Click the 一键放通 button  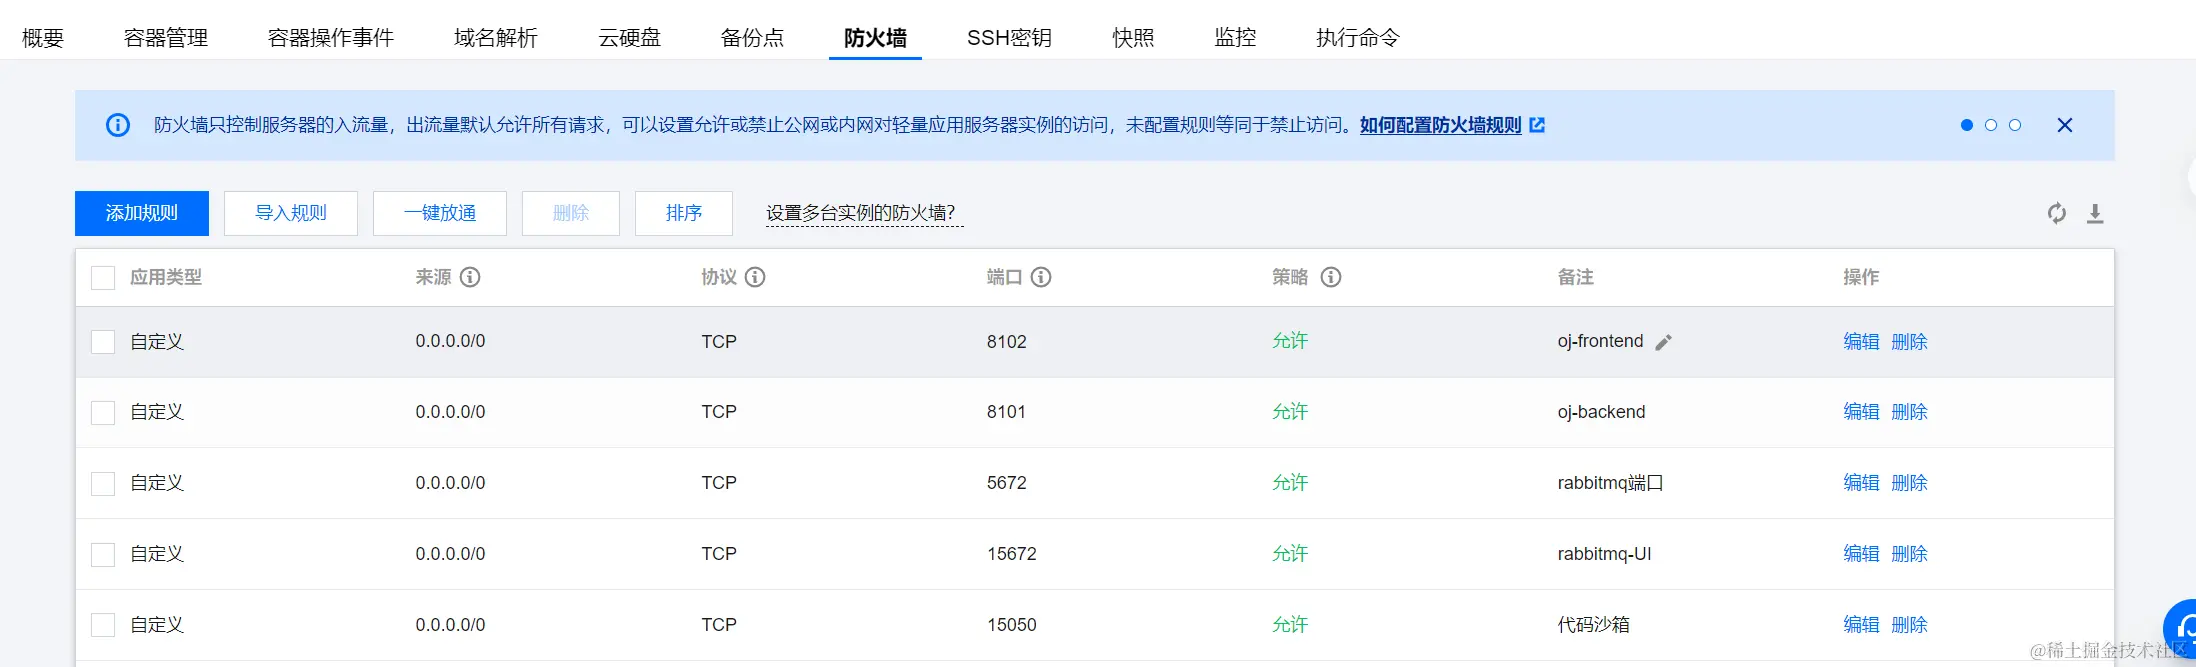click(x=440, y=213)
